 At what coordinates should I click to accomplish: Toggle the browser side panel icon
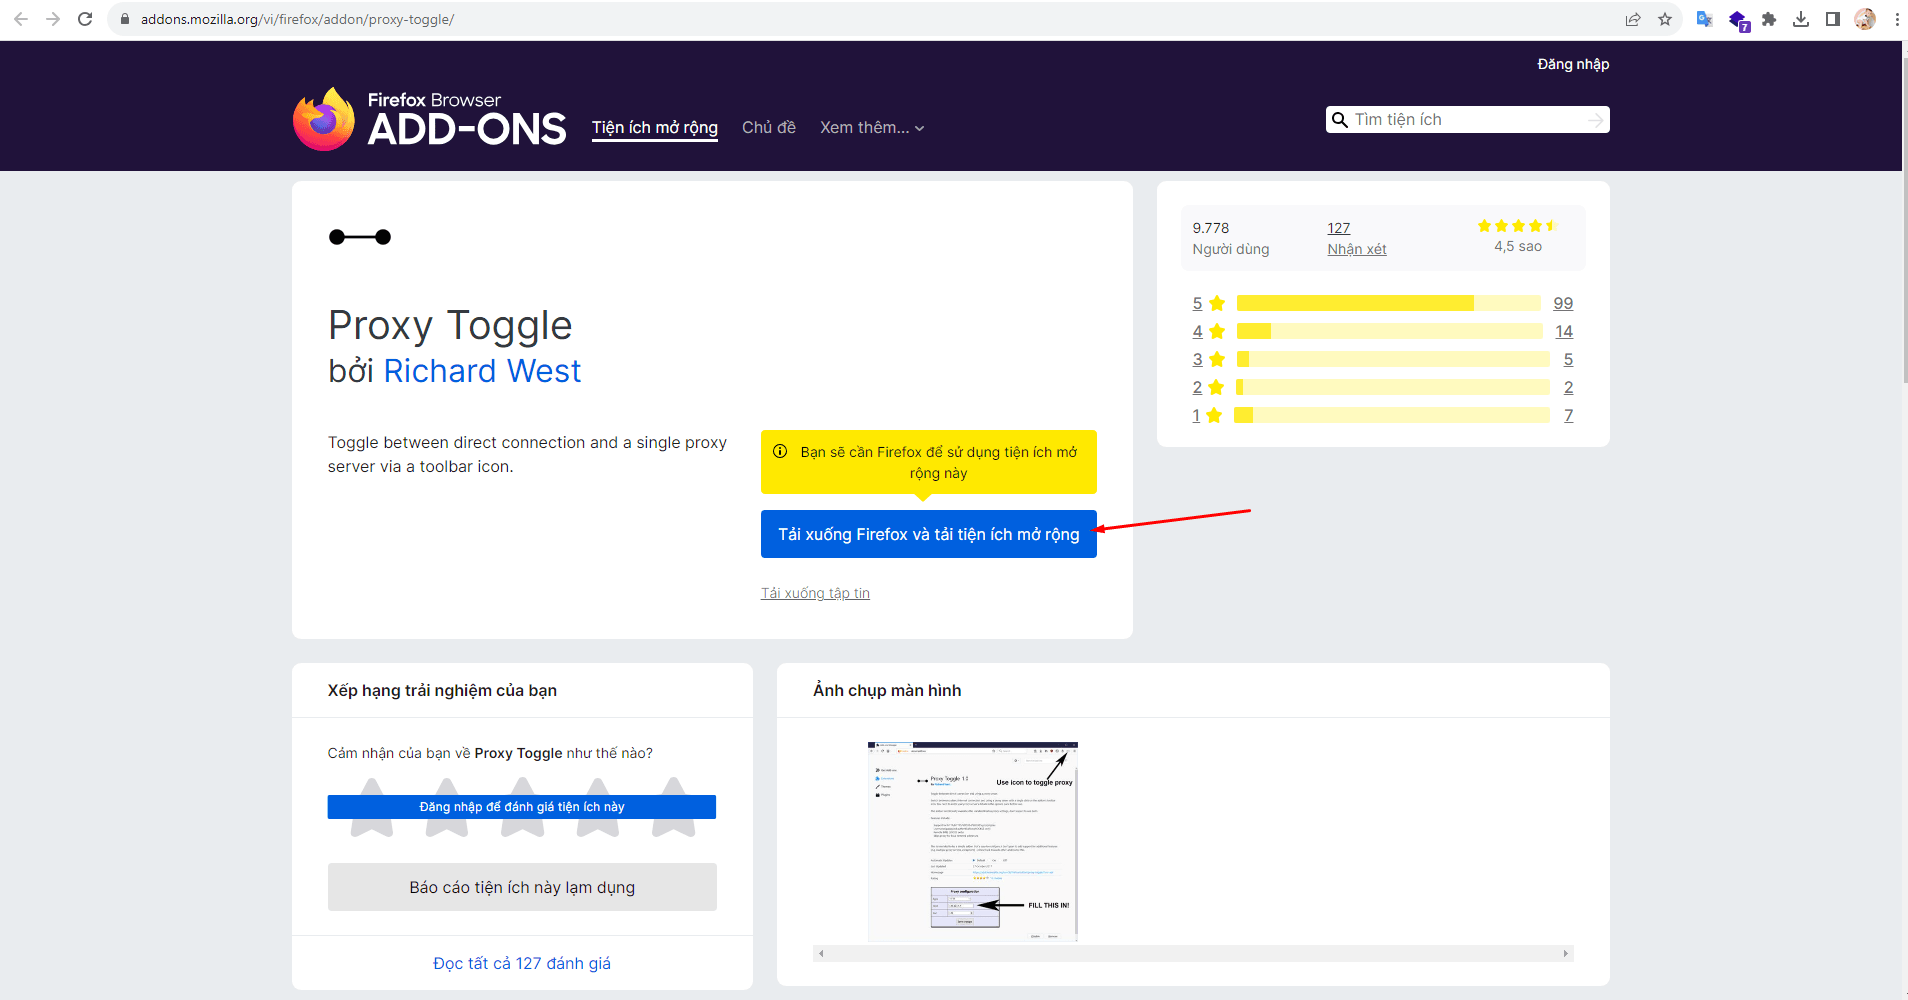1833,19
